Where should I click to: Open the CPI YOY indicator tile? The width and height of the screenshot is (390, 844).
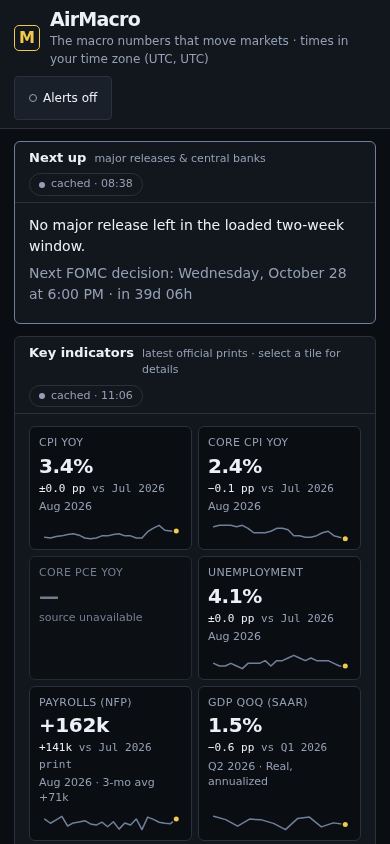coord(110,488)
